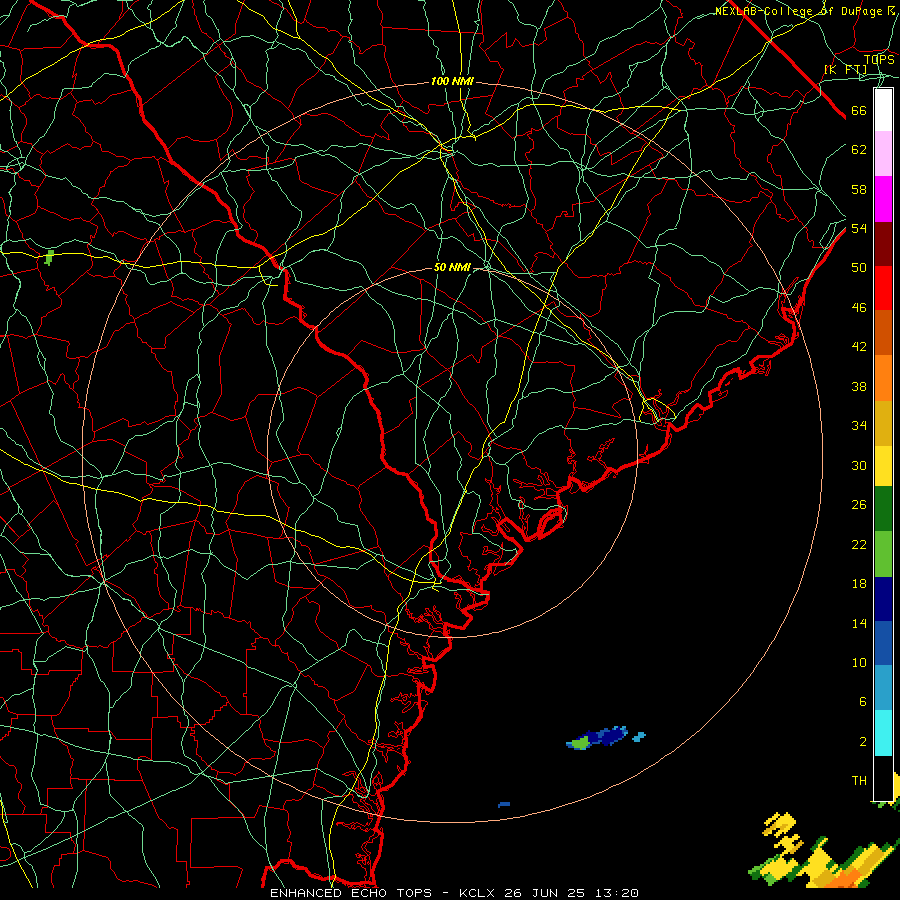Viewport: 900px width, 900px height.
Task: Click the tiny blue echo near outer ring
Action: 504,805
